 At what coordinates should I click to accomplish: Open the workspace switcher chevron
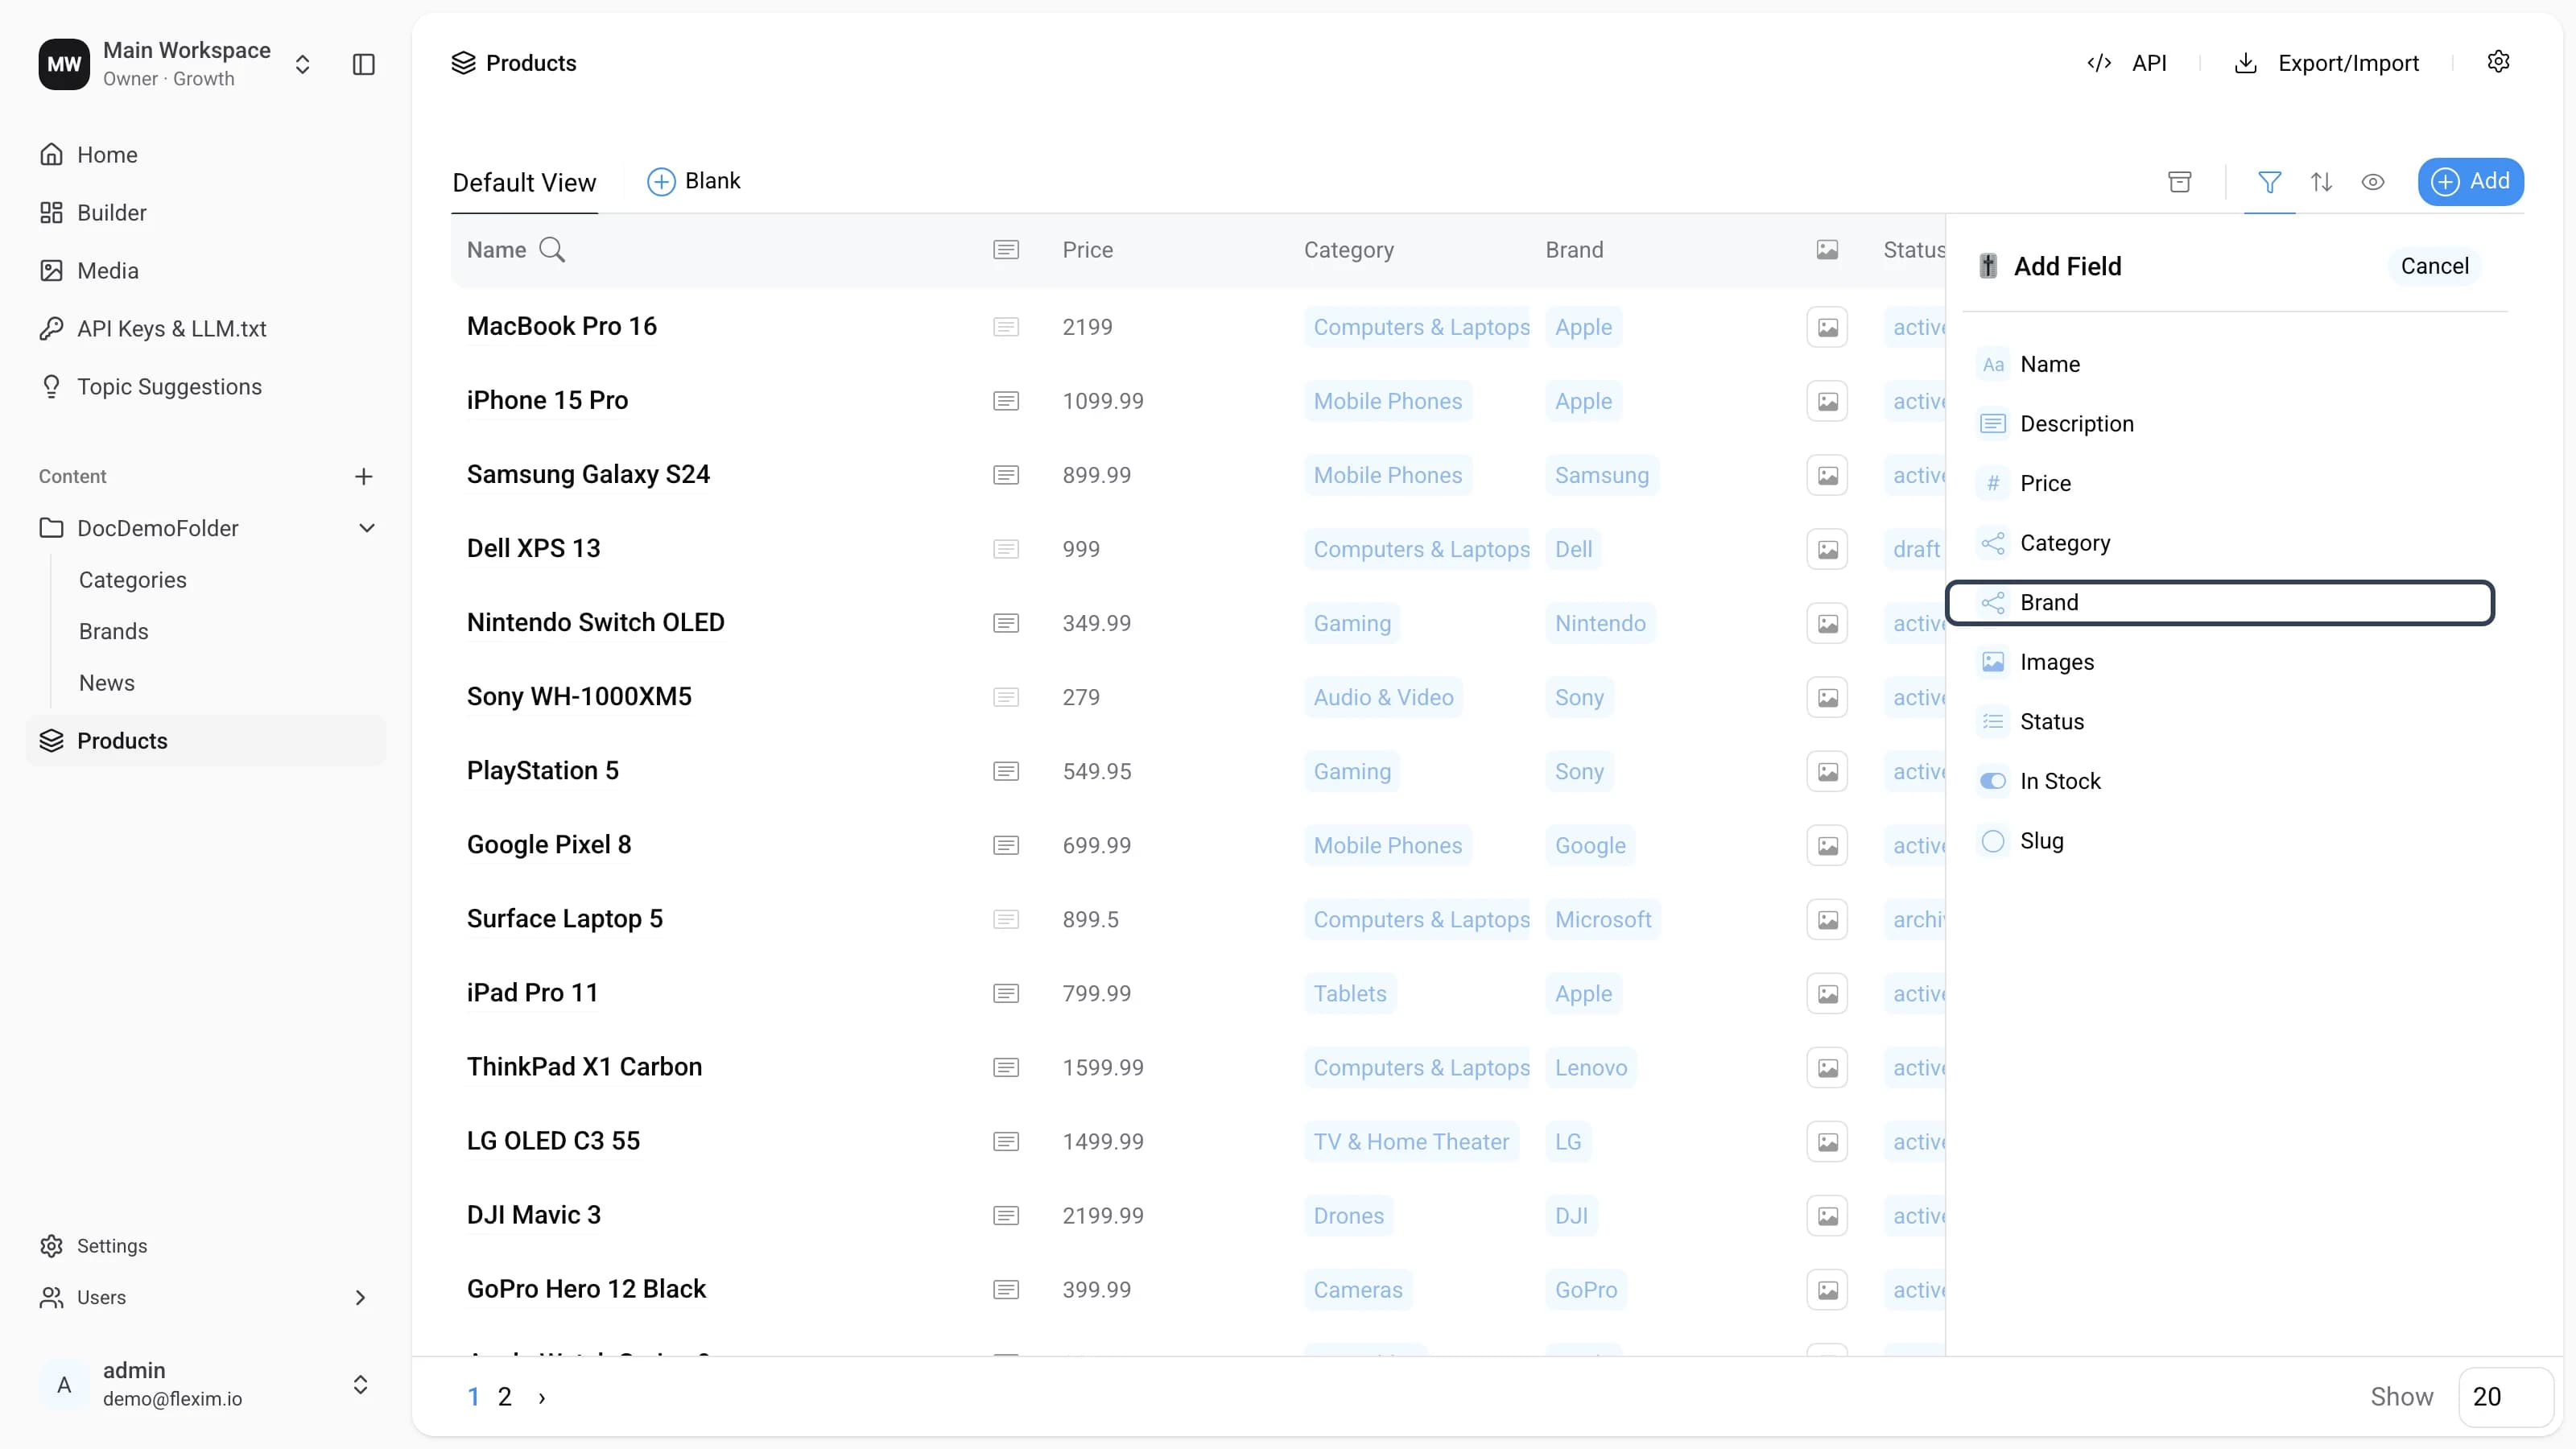coord(302,64)
